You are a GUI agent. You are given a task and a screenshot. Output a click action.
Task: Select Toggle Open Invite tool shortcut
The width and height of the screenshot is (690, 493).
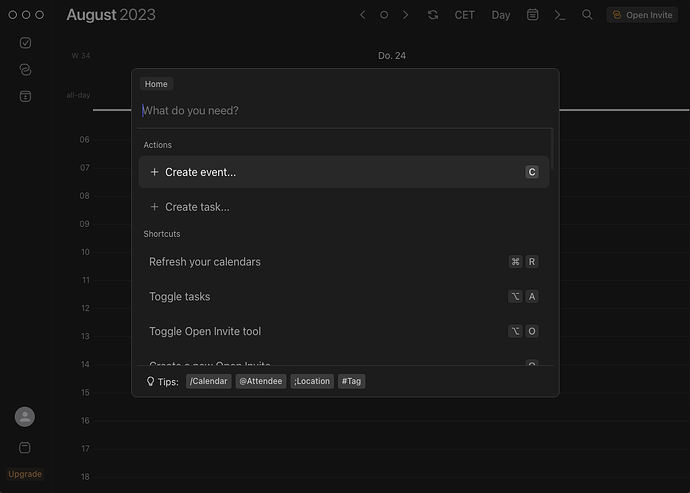click(x=344, y=331)
